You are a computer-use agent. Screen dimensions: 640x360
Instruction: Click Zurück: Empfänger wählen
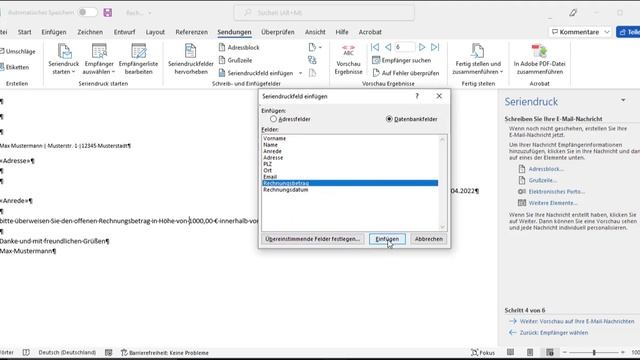point(553,333)
